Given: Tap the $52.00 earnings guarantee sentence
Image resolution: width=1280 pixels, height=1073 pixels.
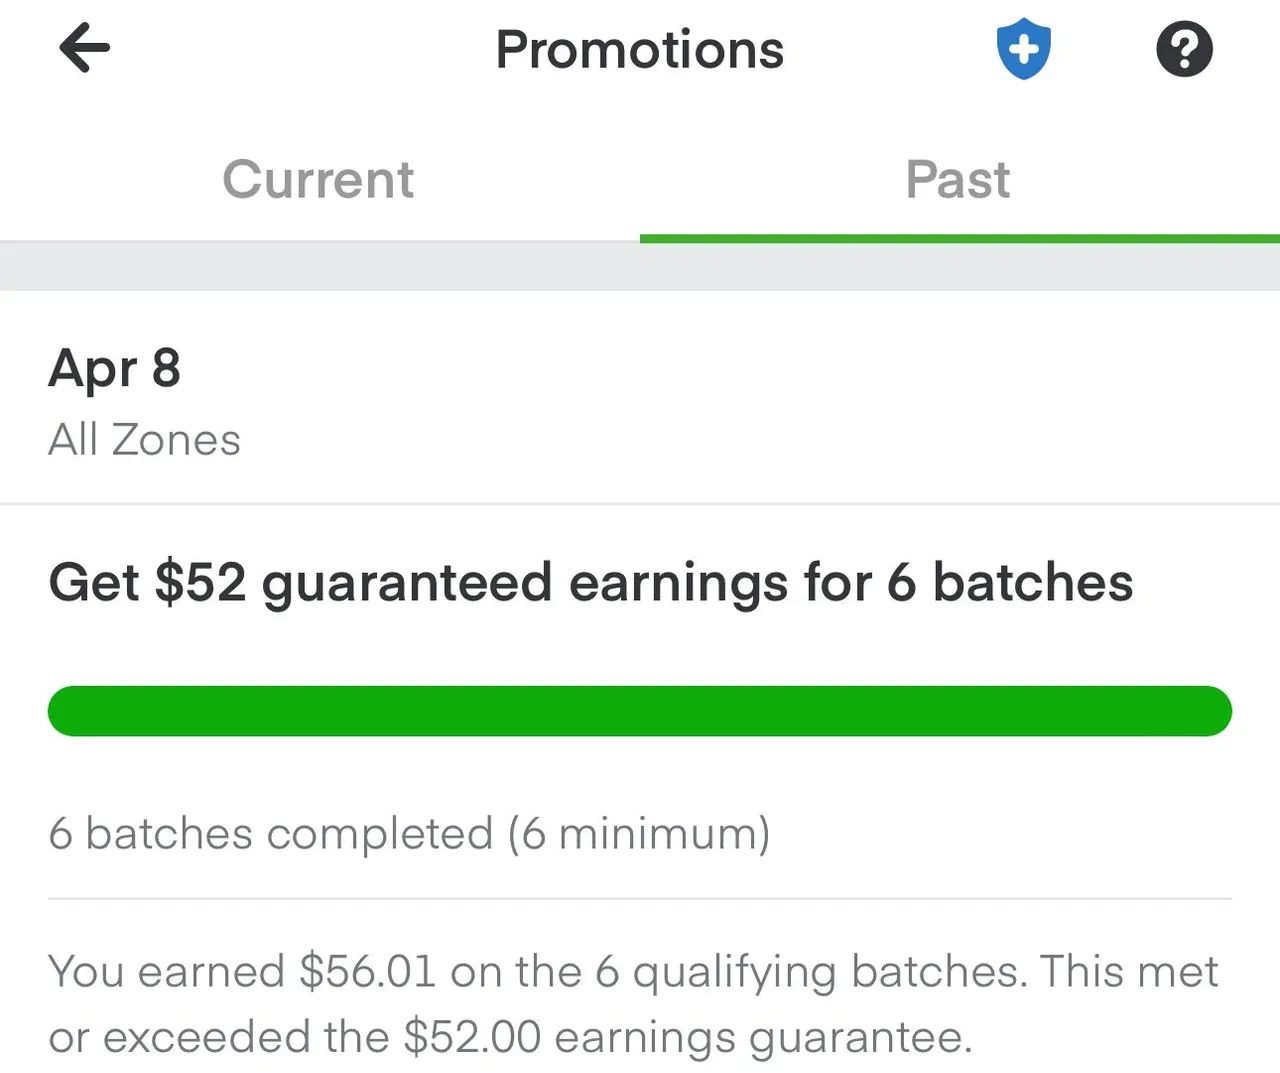Looking at the screenshot, I should tap(510, 1037).
